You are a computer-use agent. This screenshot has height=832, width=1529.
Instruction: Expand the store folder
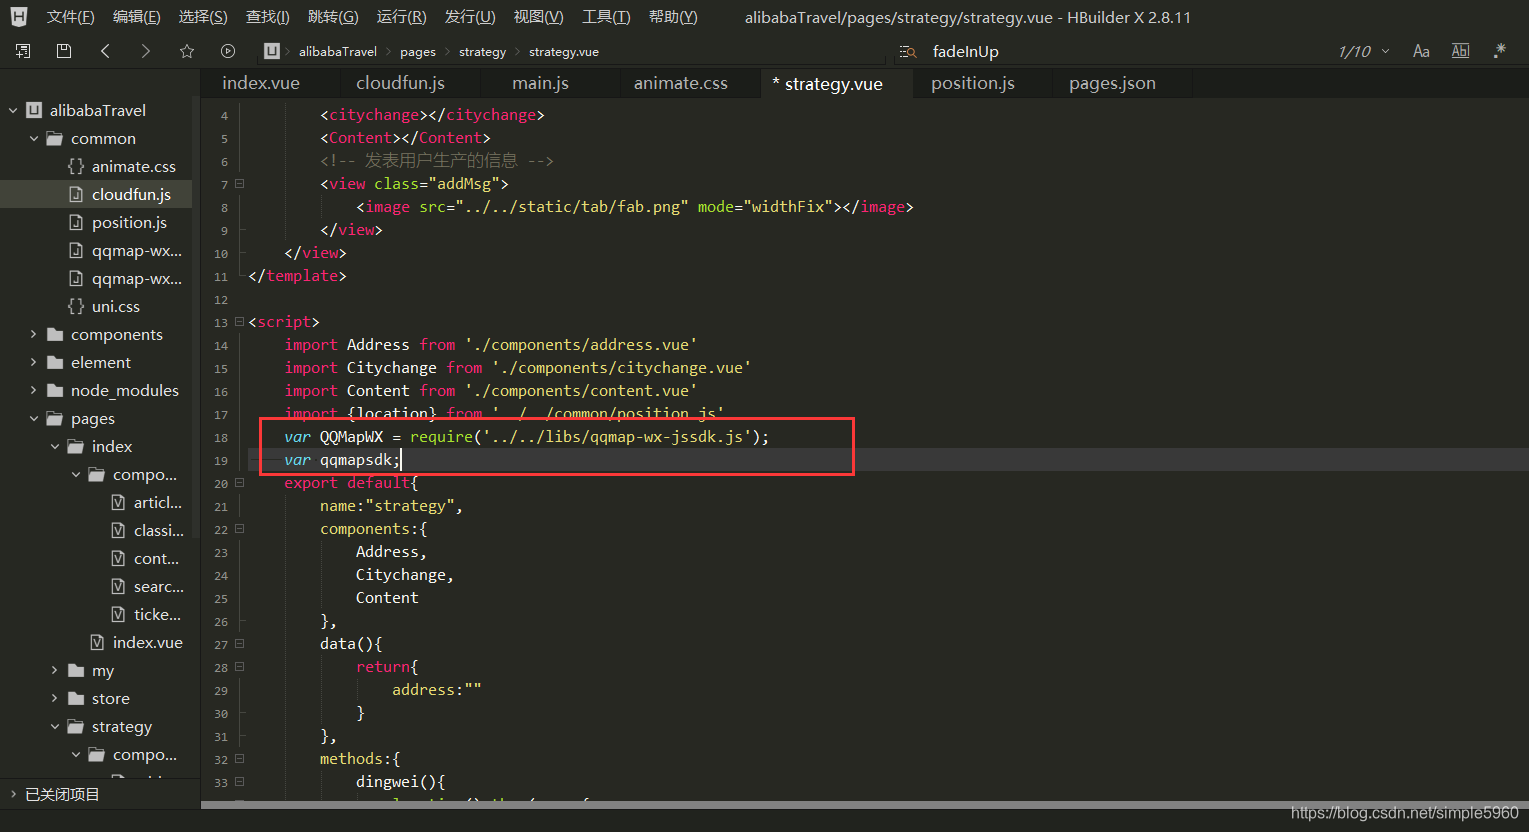click(x=55, y=698)
